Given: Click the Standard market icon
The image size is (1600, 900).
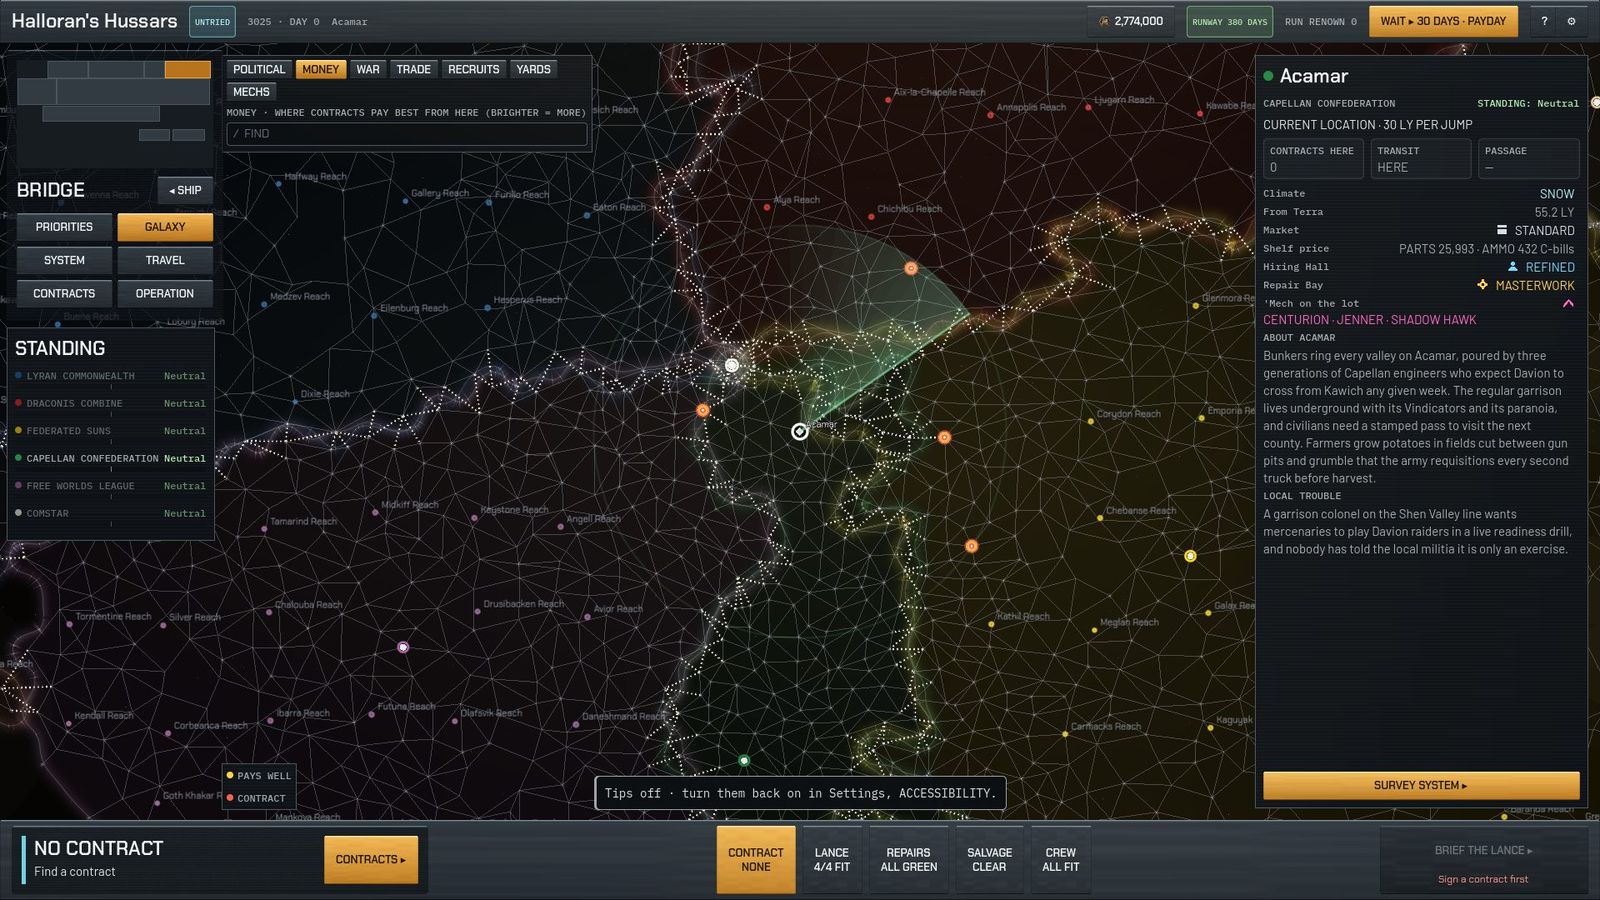Looking at the screenshot, I should tap(1502, 230).
